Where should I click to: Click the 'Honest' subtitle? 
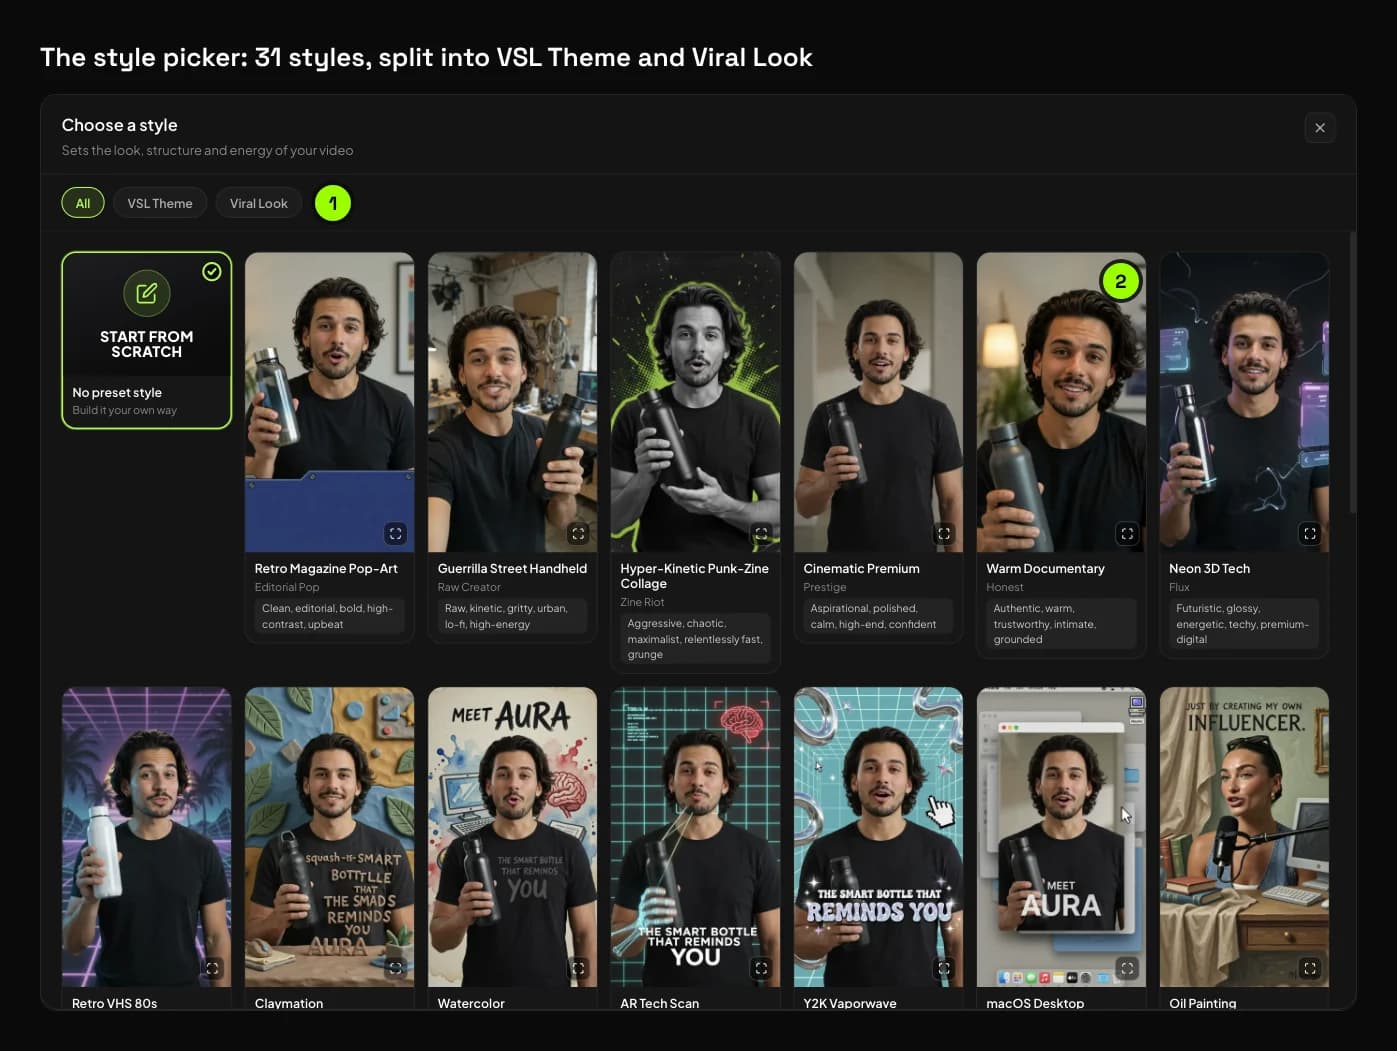[x=1005, y=587]
